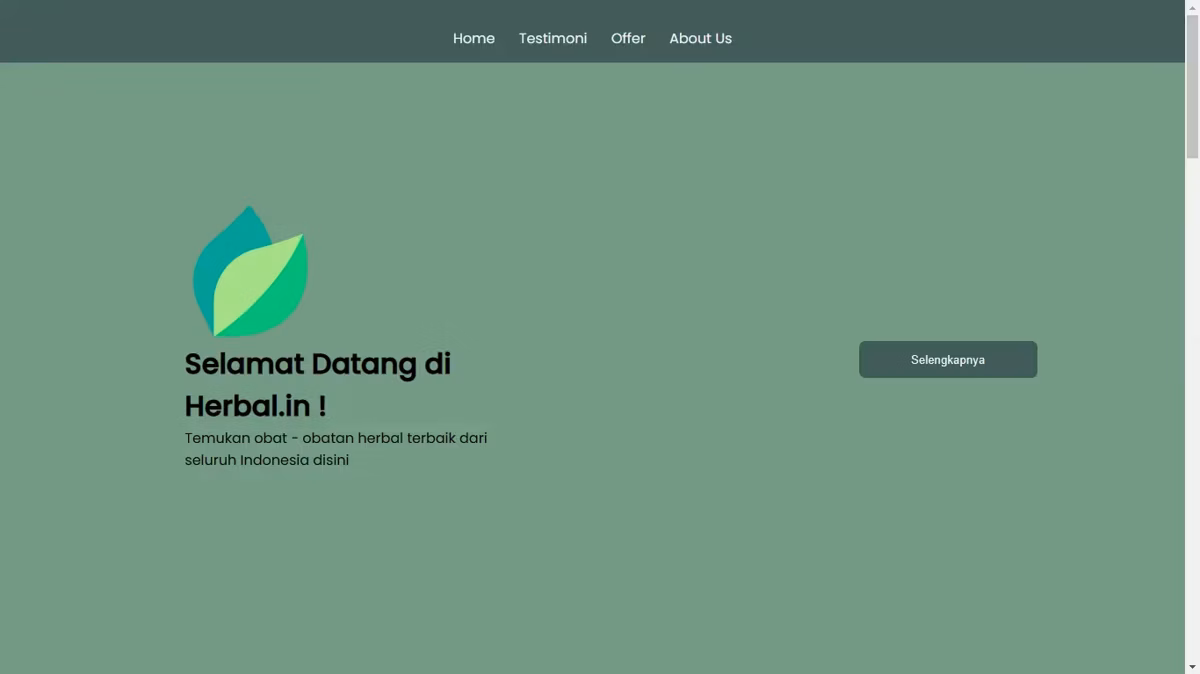This screenshot has height=674, width=1200.
Task: Click the scrollbar up arrow
Action: tap(1192, 7)
